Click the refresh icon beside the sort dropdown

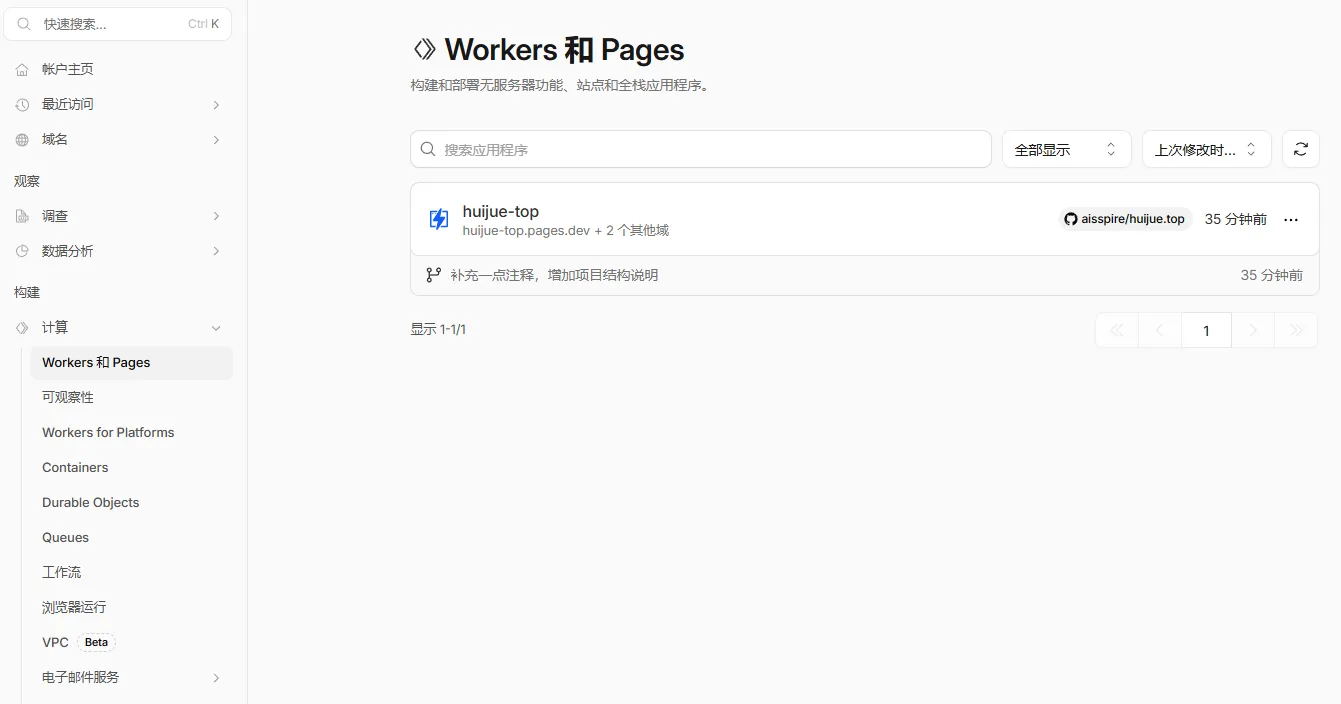coord(1300,149)
